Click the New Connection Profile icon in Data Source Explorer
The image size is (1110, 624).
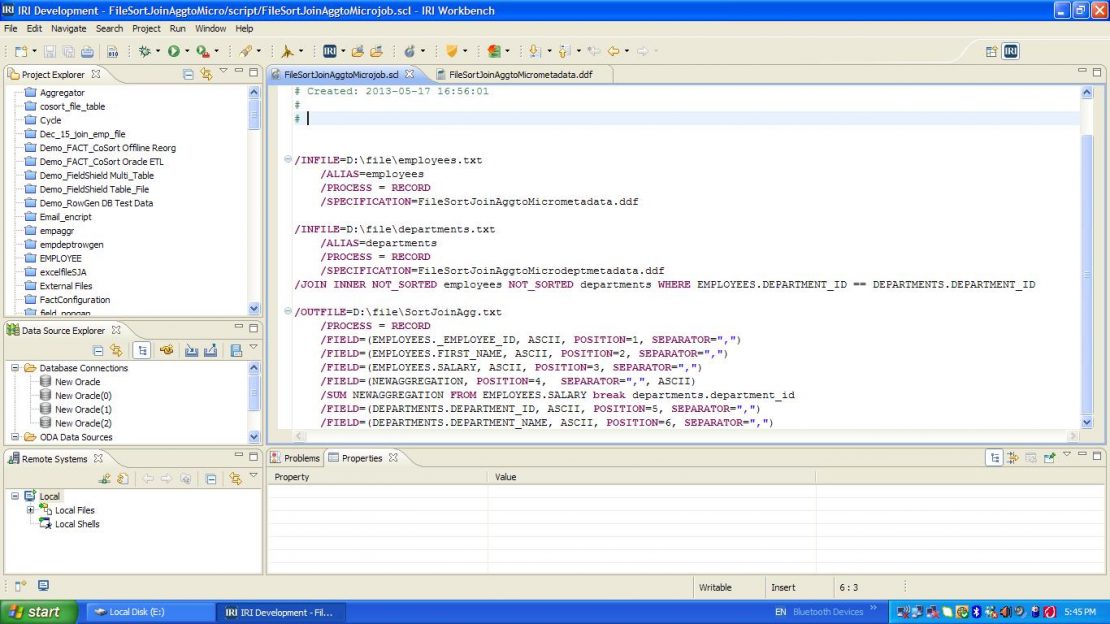pyautogui.click(x=167, y=350)
